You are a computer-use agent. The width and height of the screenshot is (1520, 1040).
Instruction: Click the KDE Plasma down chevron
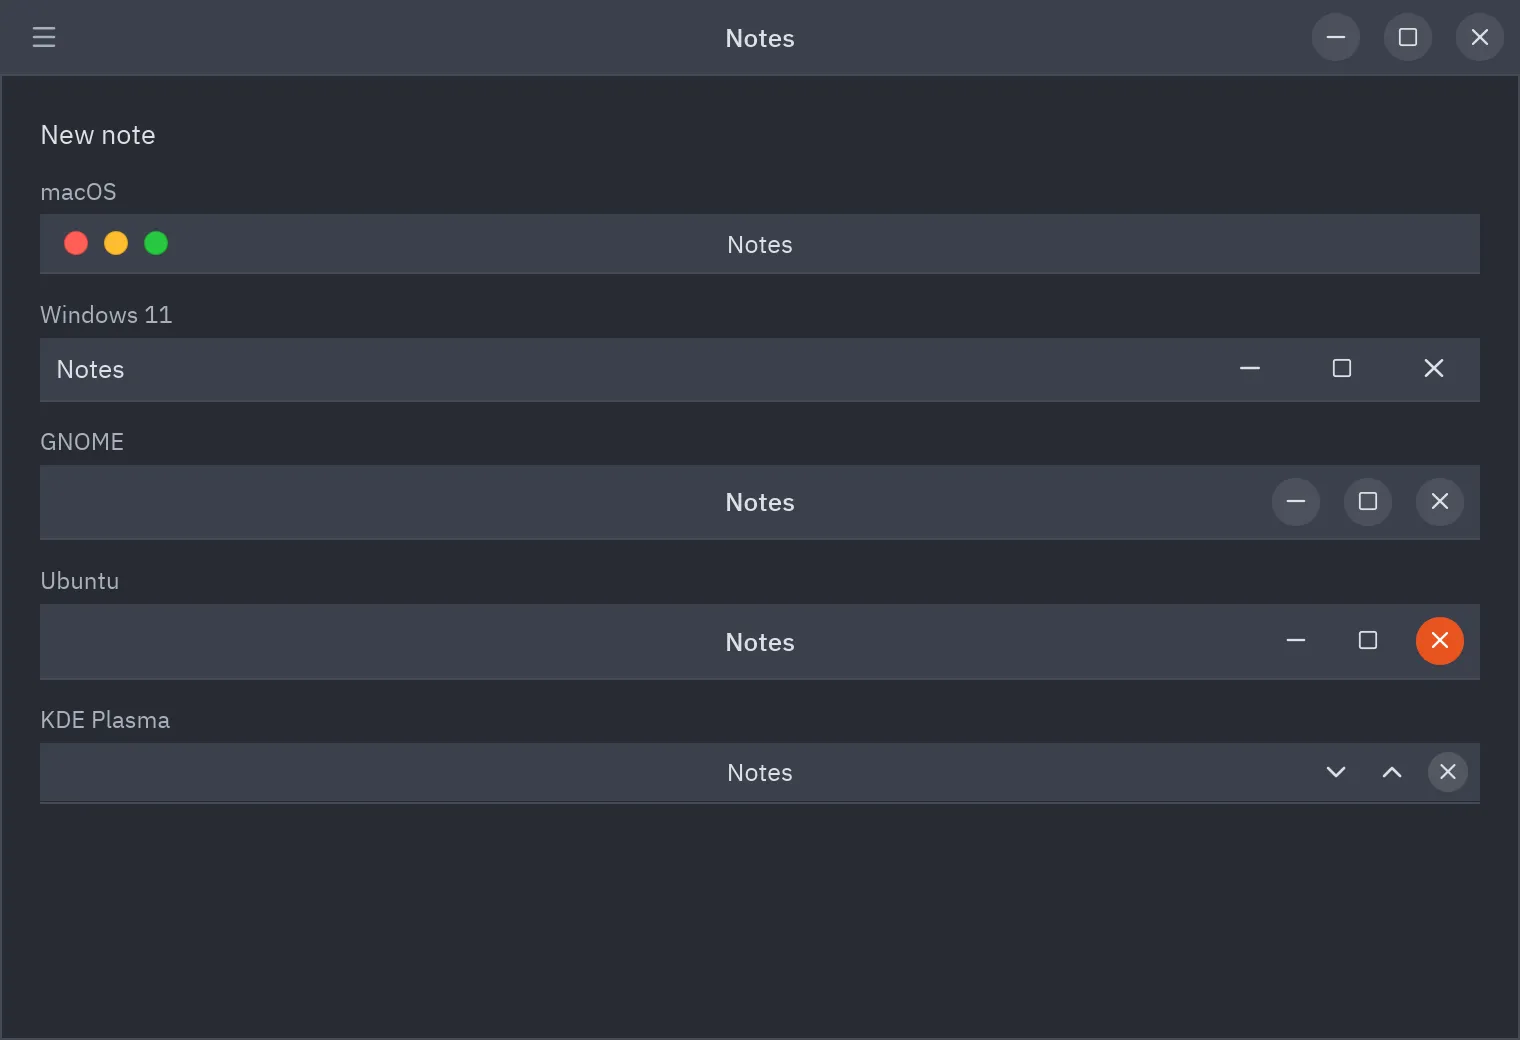point(1336,771)
